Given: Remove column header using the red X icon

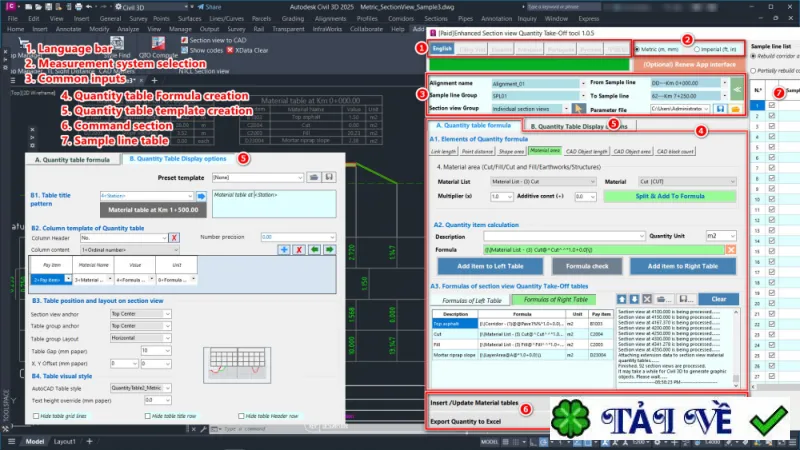Looking at the screenshot, I should pyautogui.click(x=174, y=238).
